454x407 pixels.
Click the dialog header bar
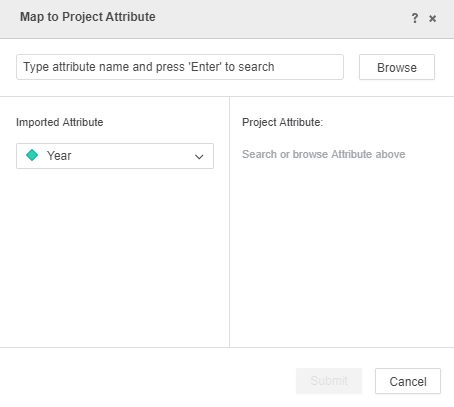click(x=227, y=19)
